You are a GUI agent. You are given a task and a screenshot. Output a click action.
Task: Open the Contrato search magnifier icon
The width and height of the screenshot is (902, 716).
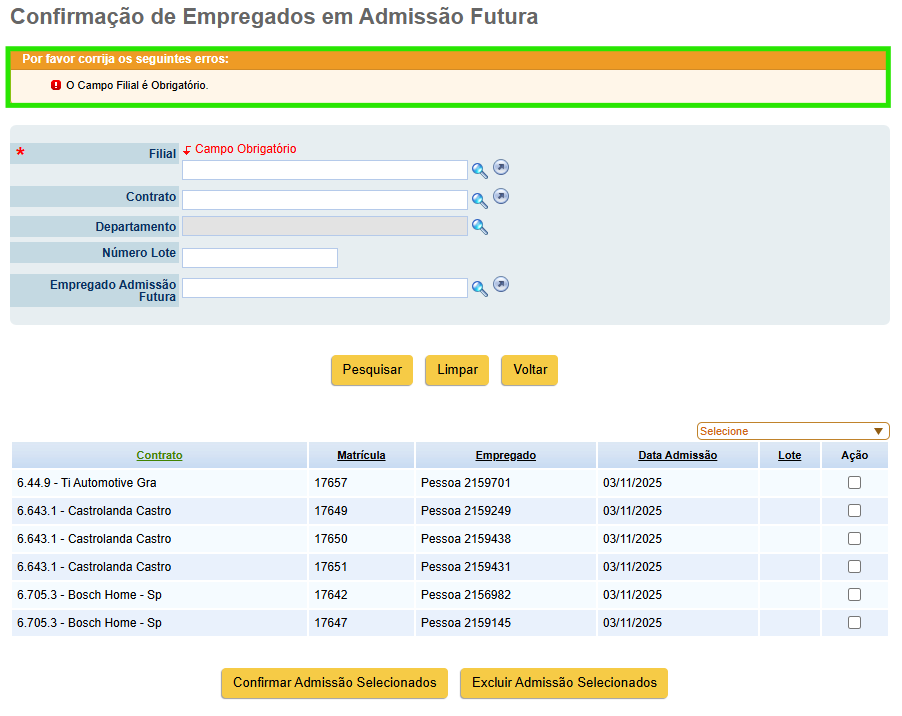pyautogui.click(x=480, y=200)
